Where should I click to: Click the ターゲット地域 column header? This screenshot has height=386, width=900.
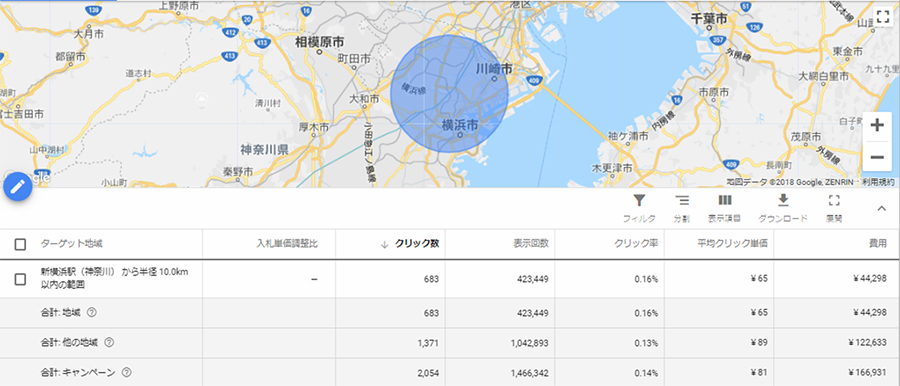tap(71, 244)
